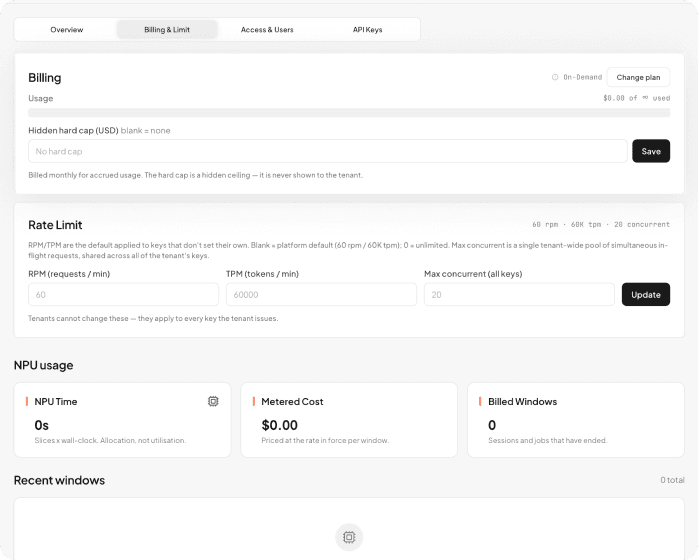
Task: Click the Update rate limit button
Action: click(x=645, y=295)
